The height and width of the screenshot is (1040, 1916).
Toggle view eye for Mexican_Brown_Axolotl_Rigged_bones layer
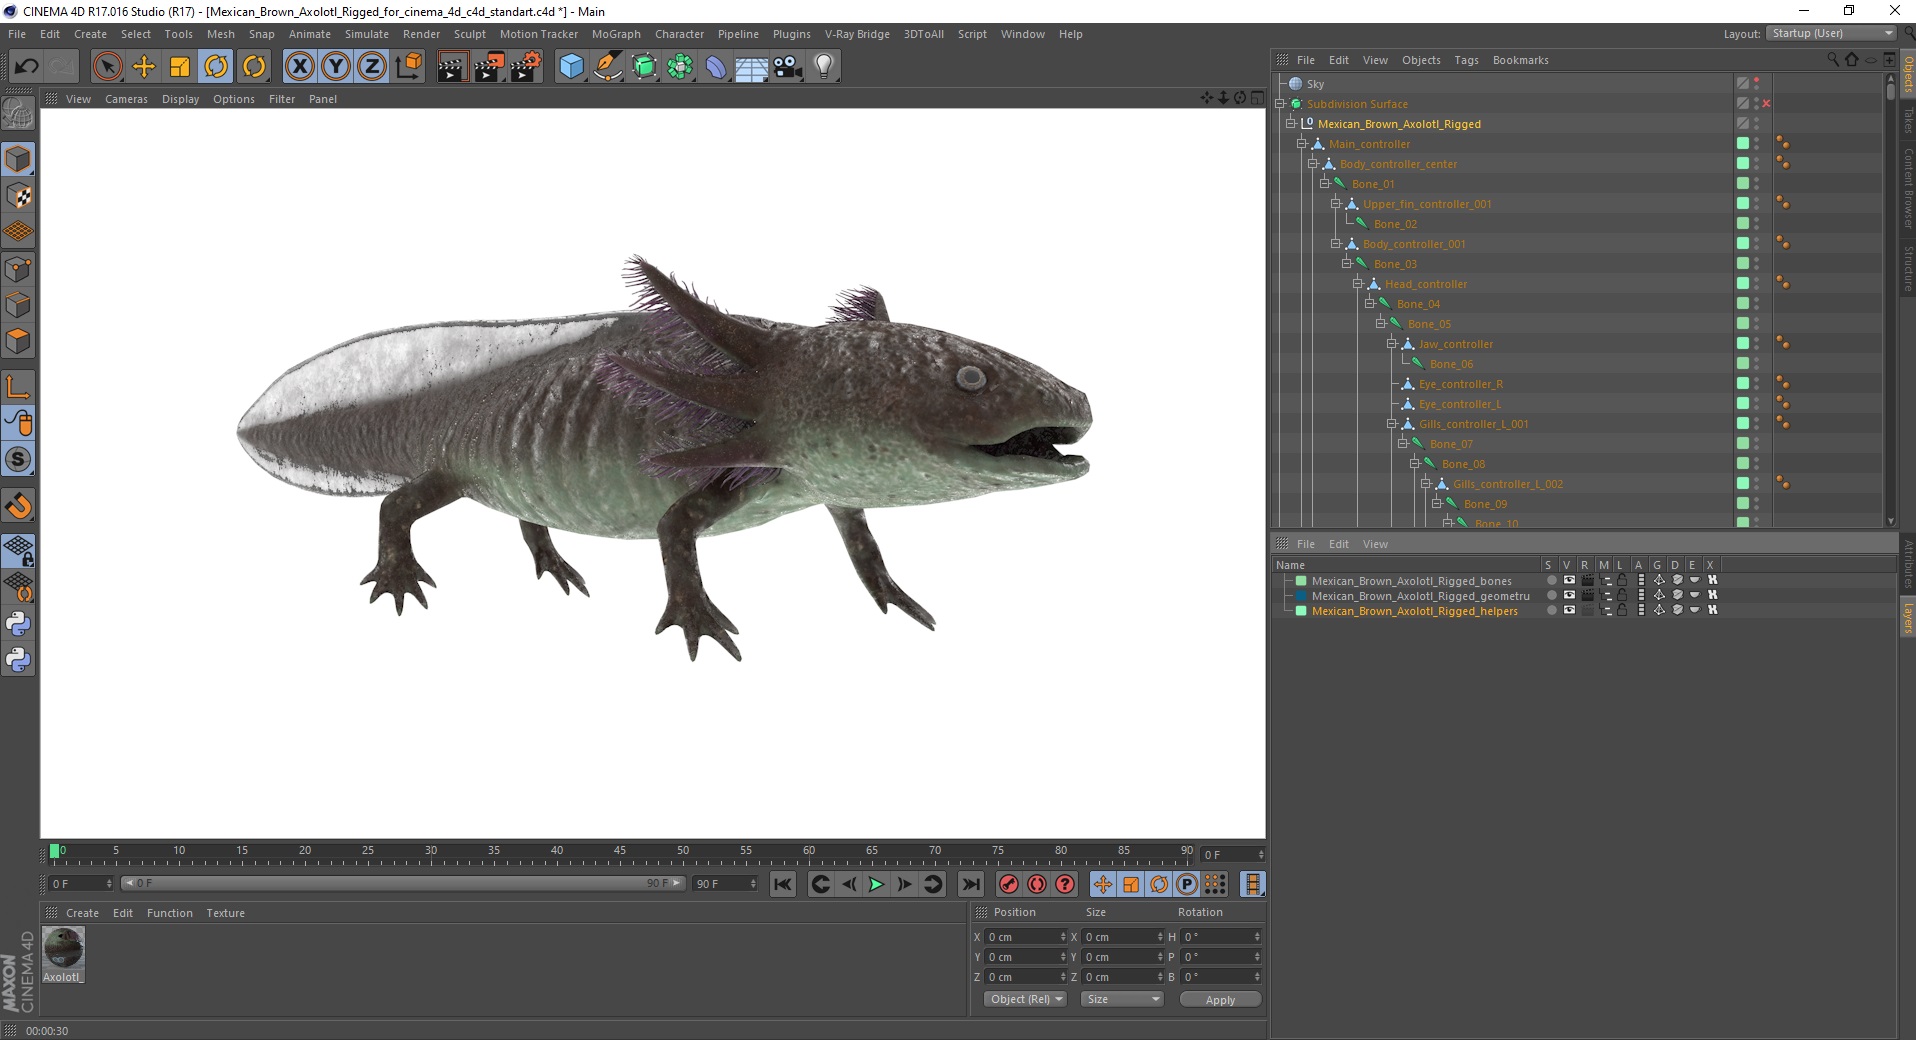tap(1569, 581)
